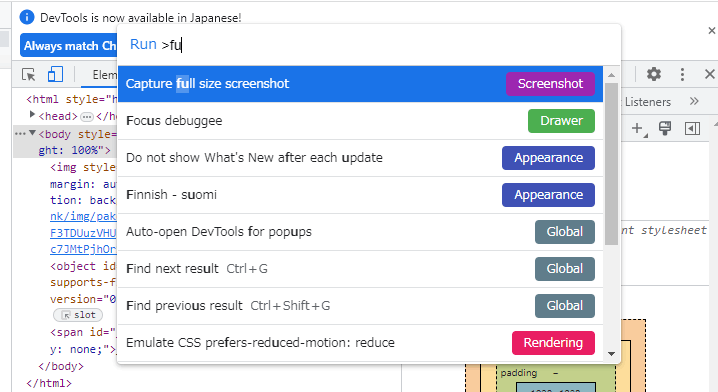This screenshot has height=392, width=718.
Task: Open the three-dot customize DevTools menu
Action: coord(682,74)
